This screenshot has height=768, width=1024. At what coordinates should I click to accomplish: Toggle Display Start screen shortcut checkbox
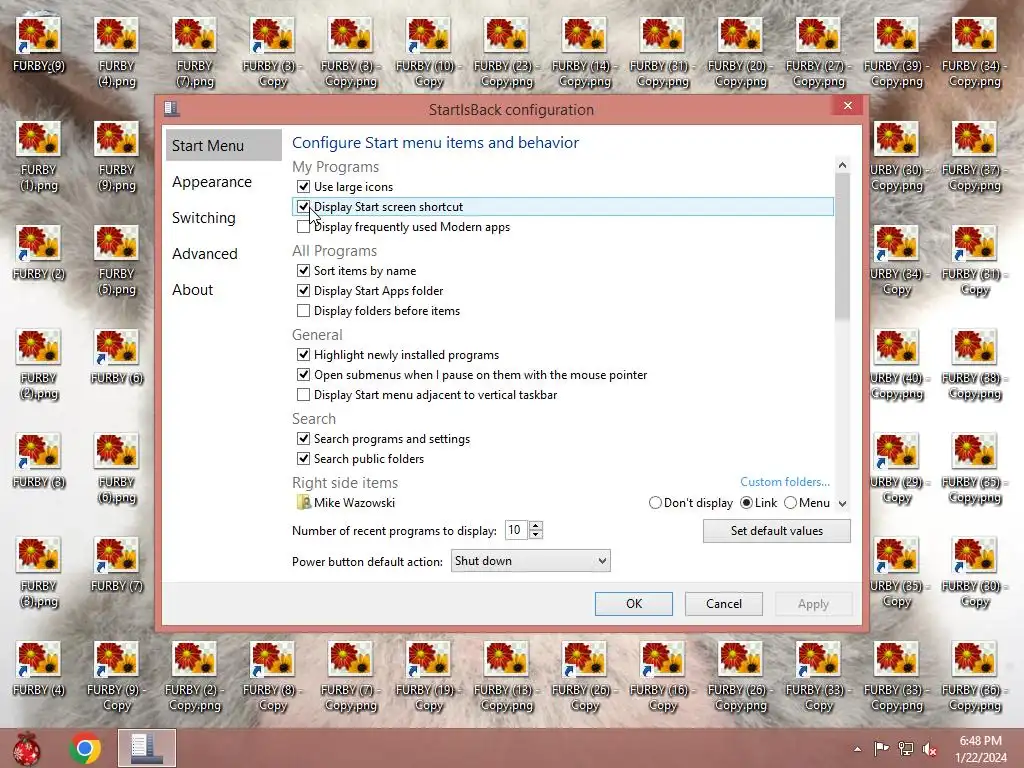(x=303, y=207)
